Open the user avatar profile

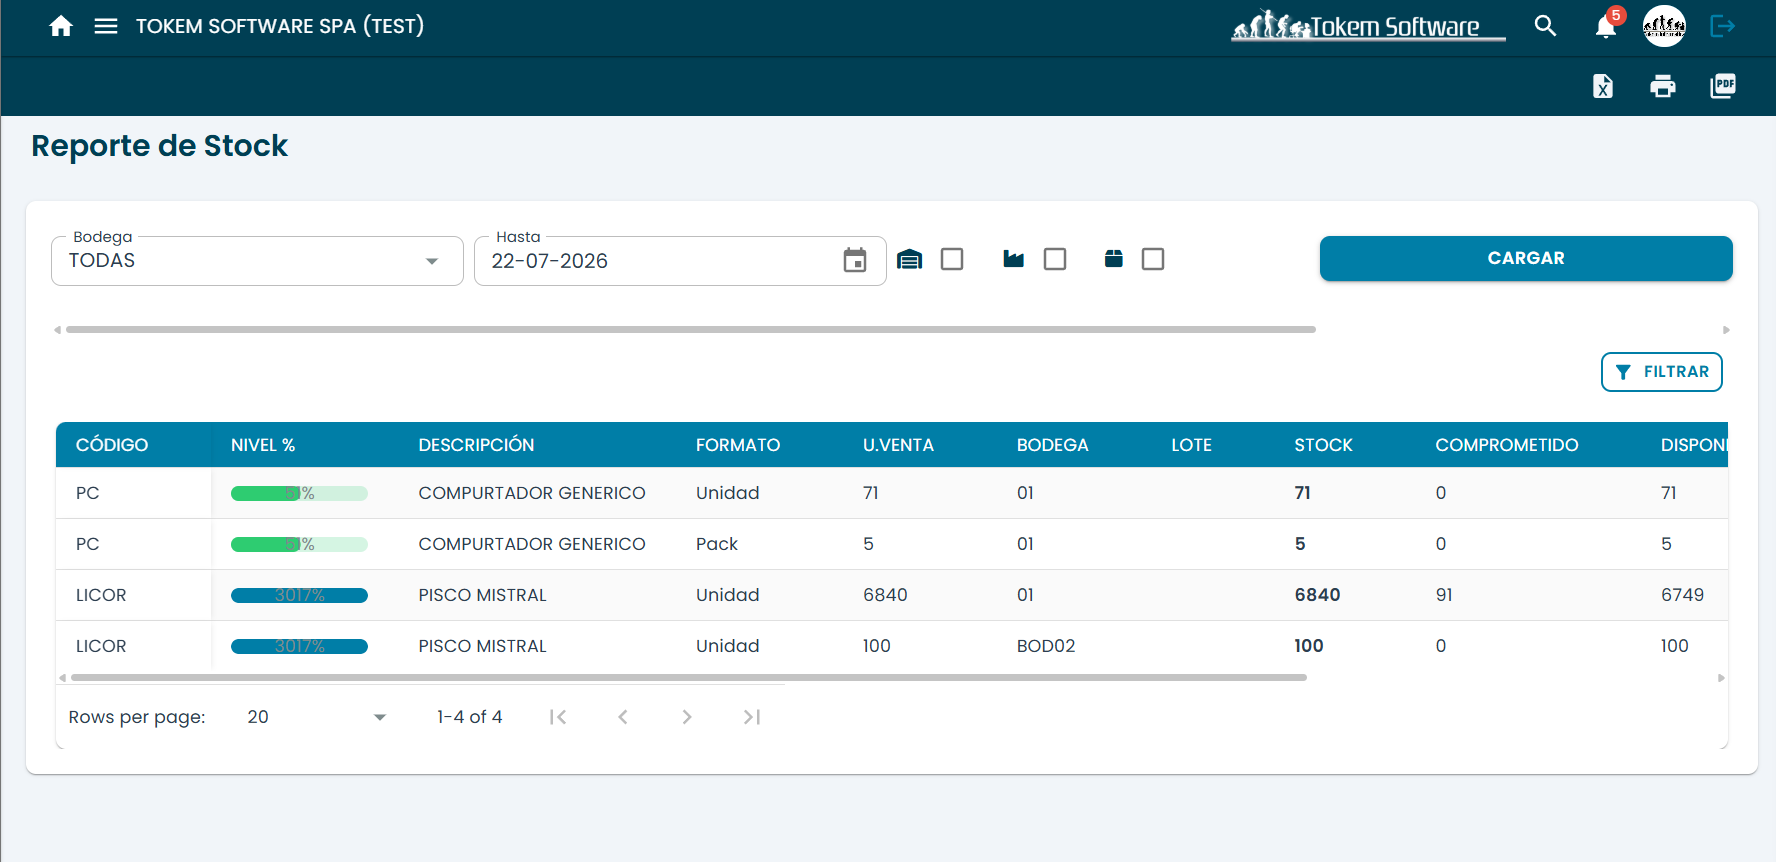coord(1664,26)
